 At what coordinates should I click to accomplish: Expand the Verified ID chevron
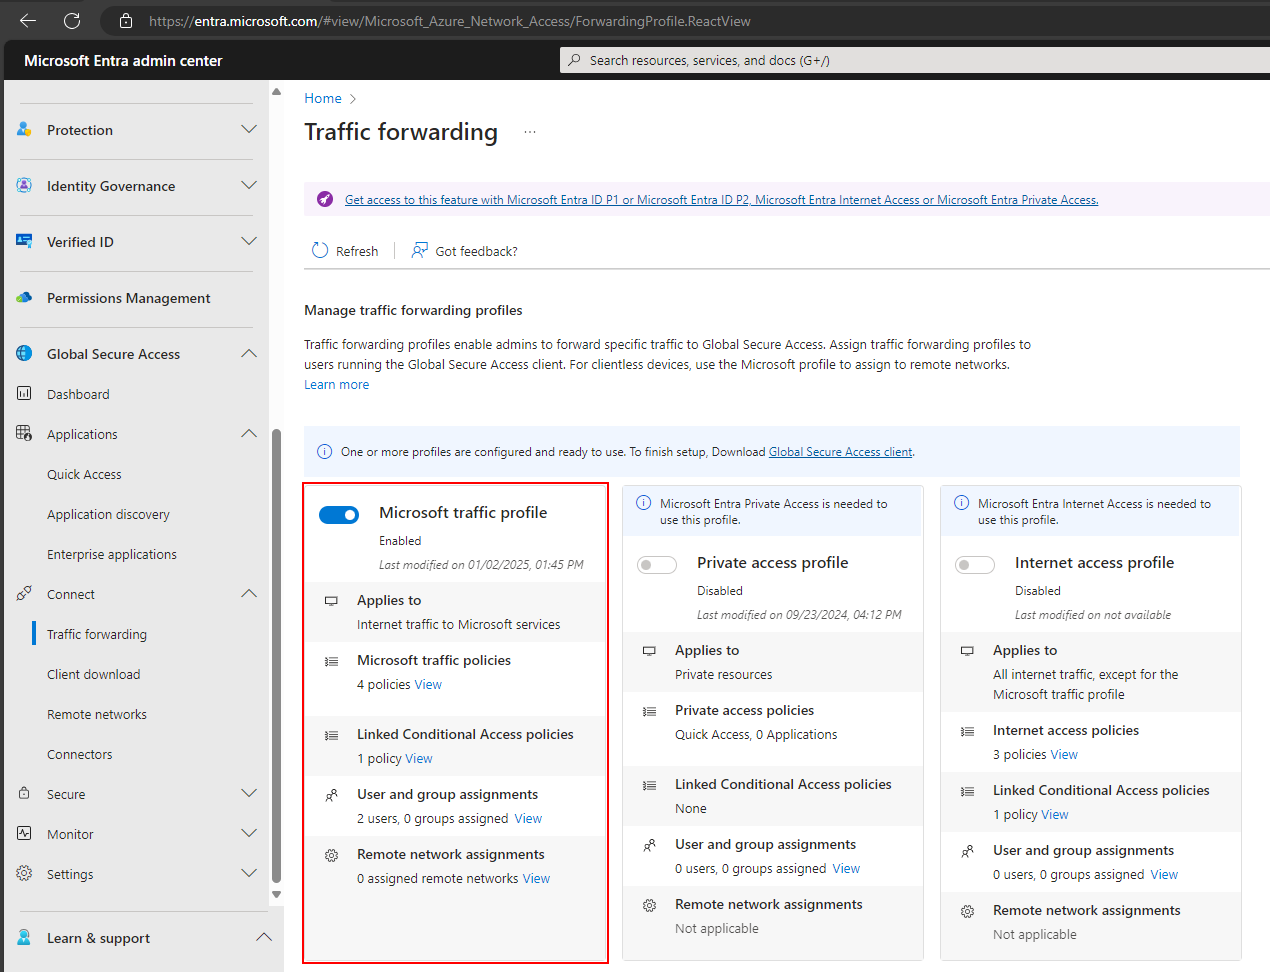pyautogui.click(x=249, y=241)
